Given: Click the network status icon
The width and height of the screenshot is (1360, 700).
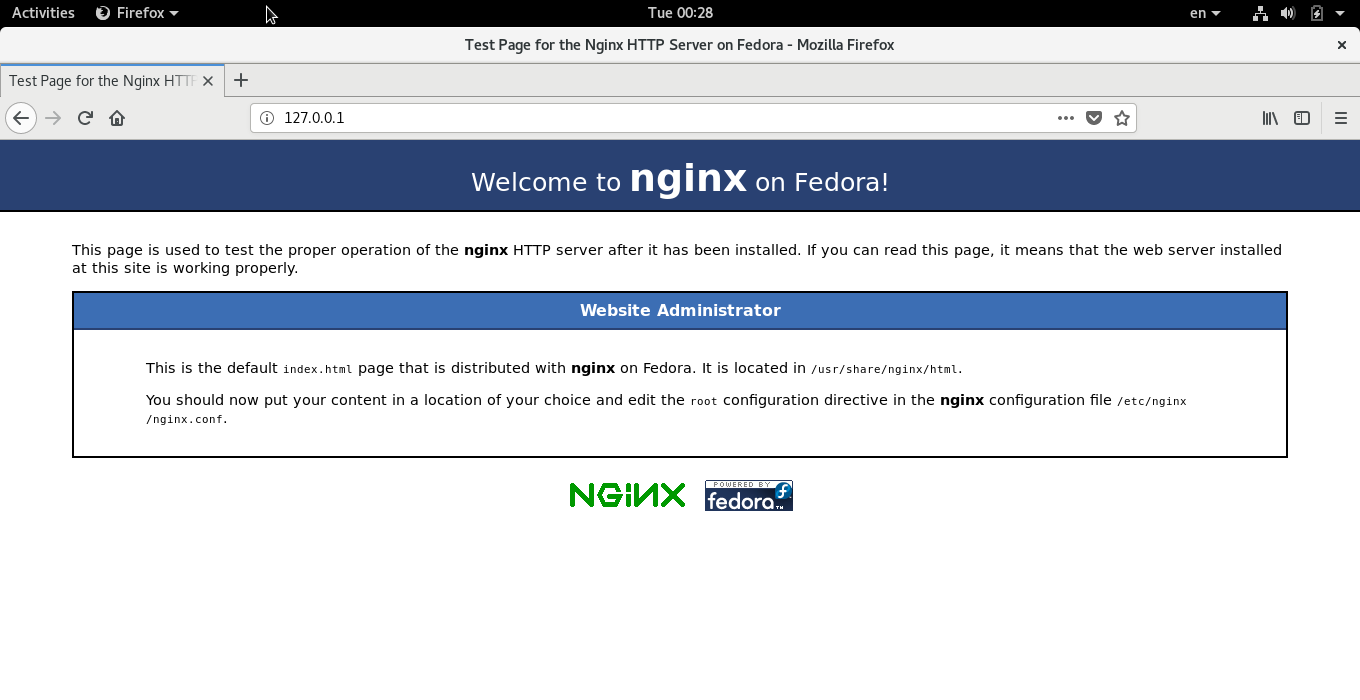Looking at the screenshot, I should [x=1260, y=13].
